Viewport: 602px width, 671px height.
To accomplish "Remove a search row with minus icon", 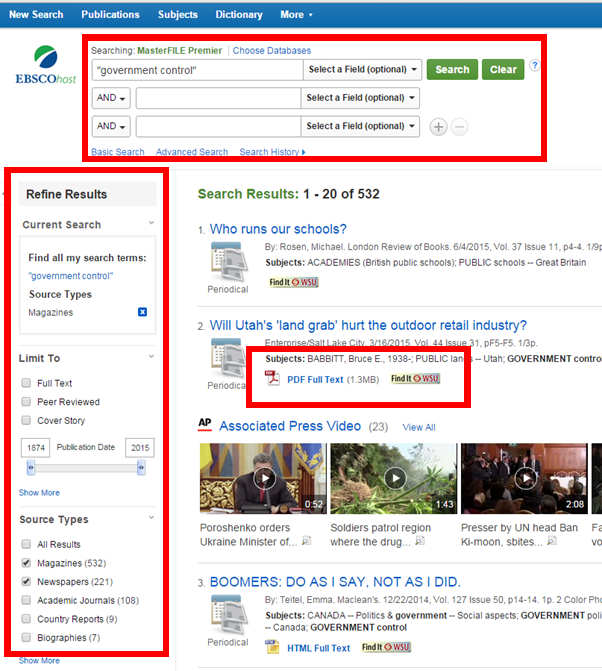I will 459,127.
